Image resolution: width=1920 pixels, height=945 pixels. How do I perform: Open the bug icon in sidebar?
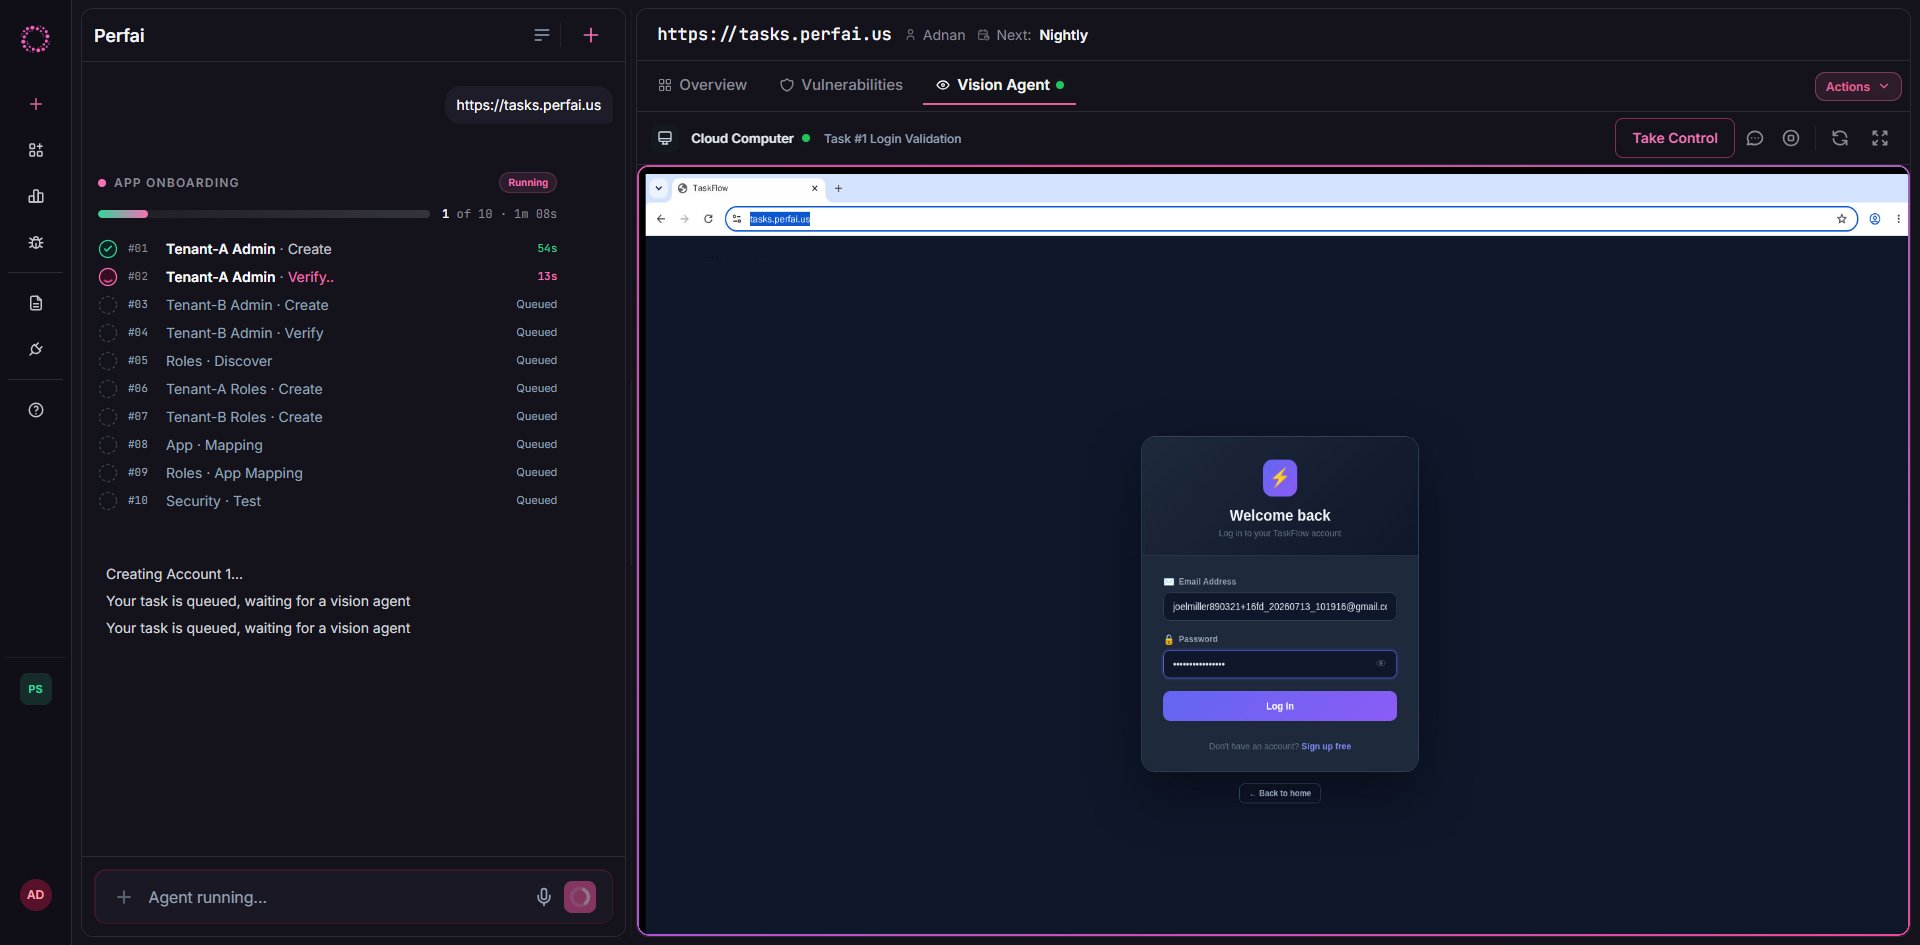(36, 242)
